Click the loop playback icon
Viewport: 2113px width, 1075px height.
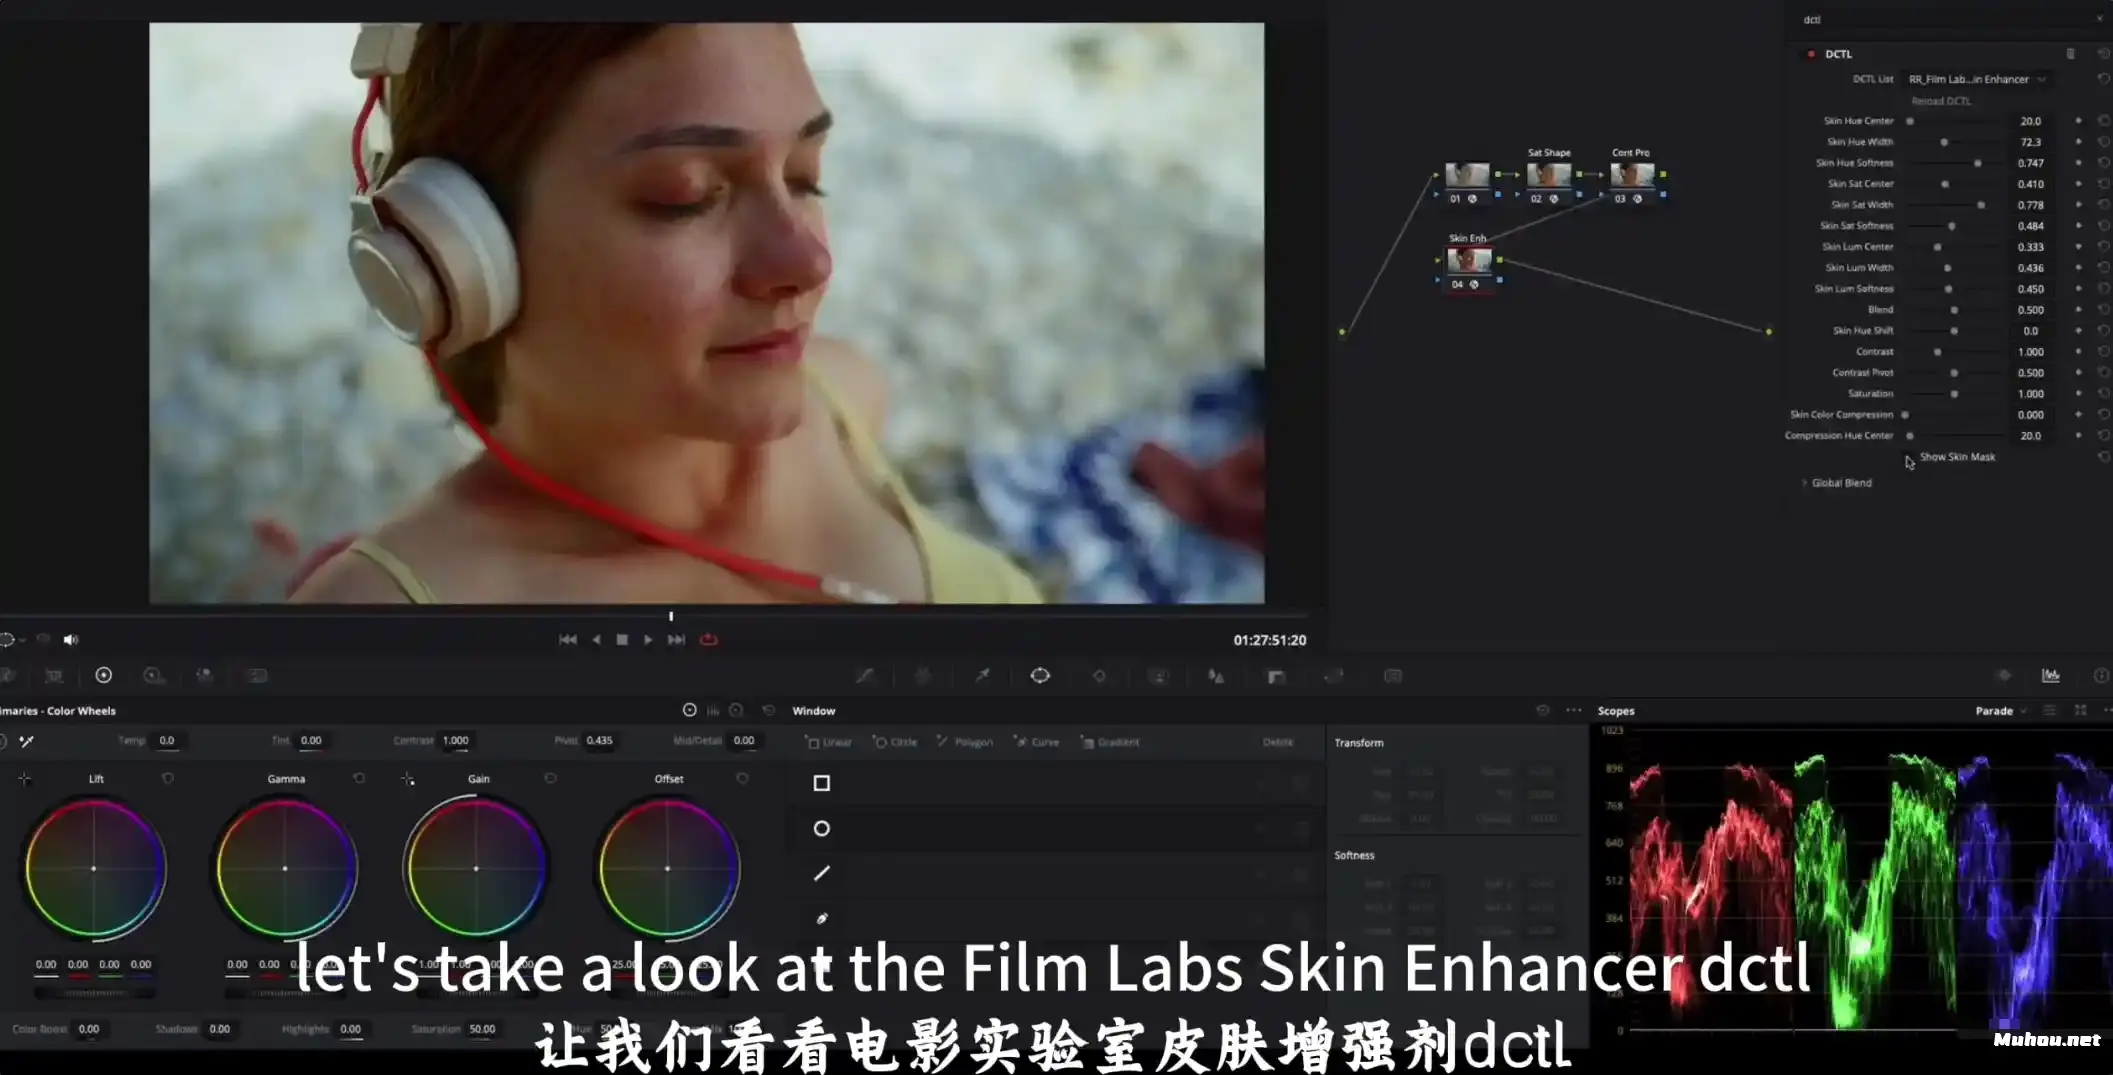coord(709,640)
